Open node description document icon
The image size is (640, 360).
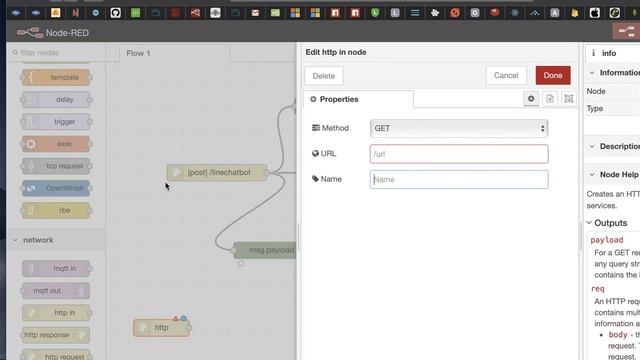pos(550,98)
